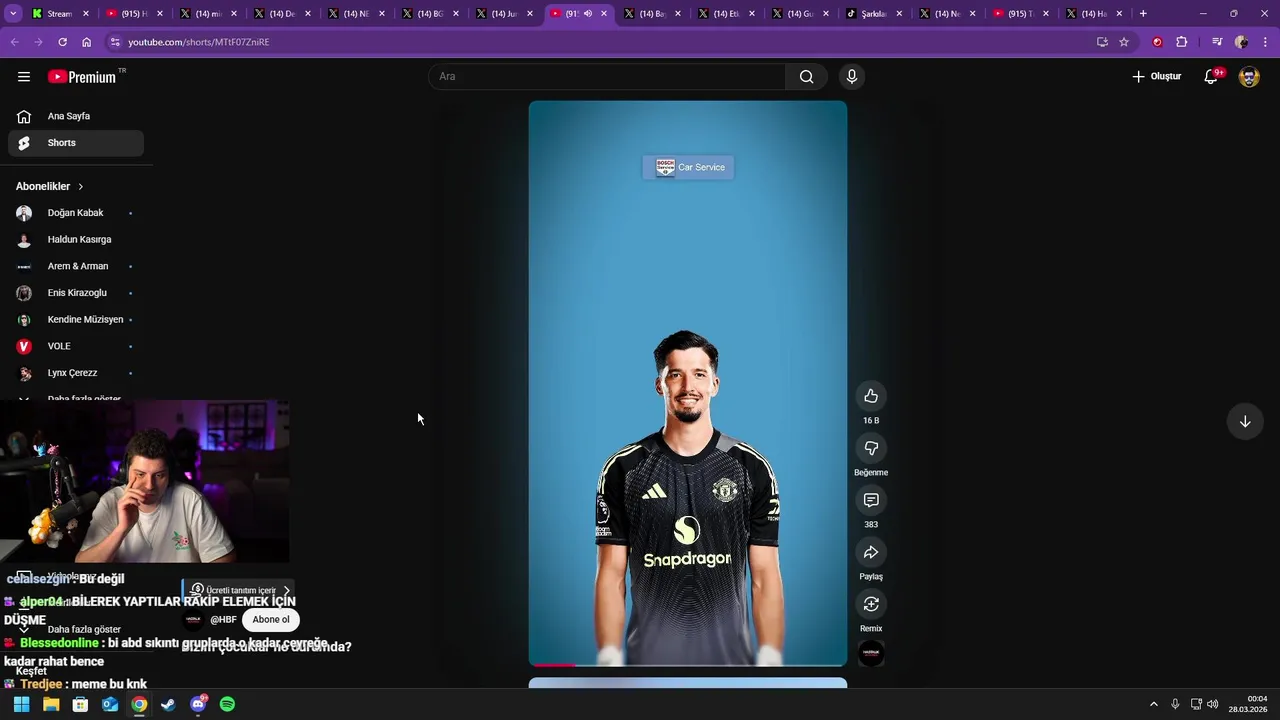Click the address bar URL
1280x720 pixels.
coord(198,42)
